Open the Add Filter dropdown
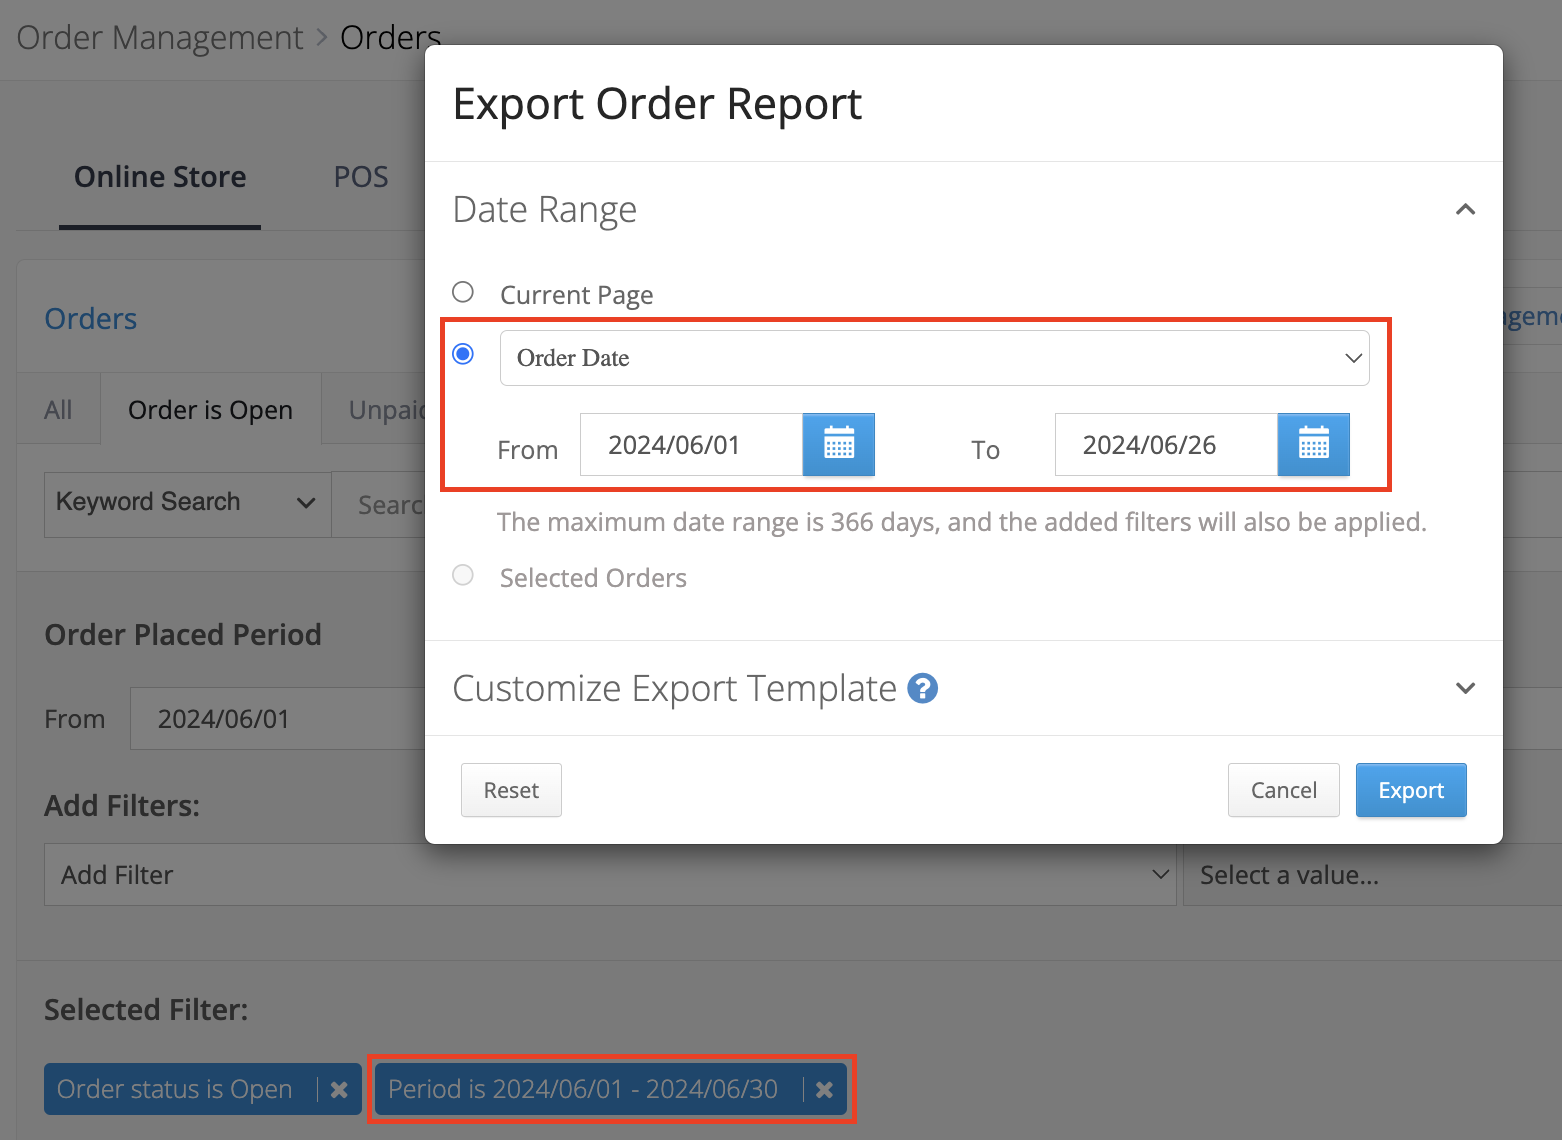The image size is (1562, 1140). click(610, 875)
